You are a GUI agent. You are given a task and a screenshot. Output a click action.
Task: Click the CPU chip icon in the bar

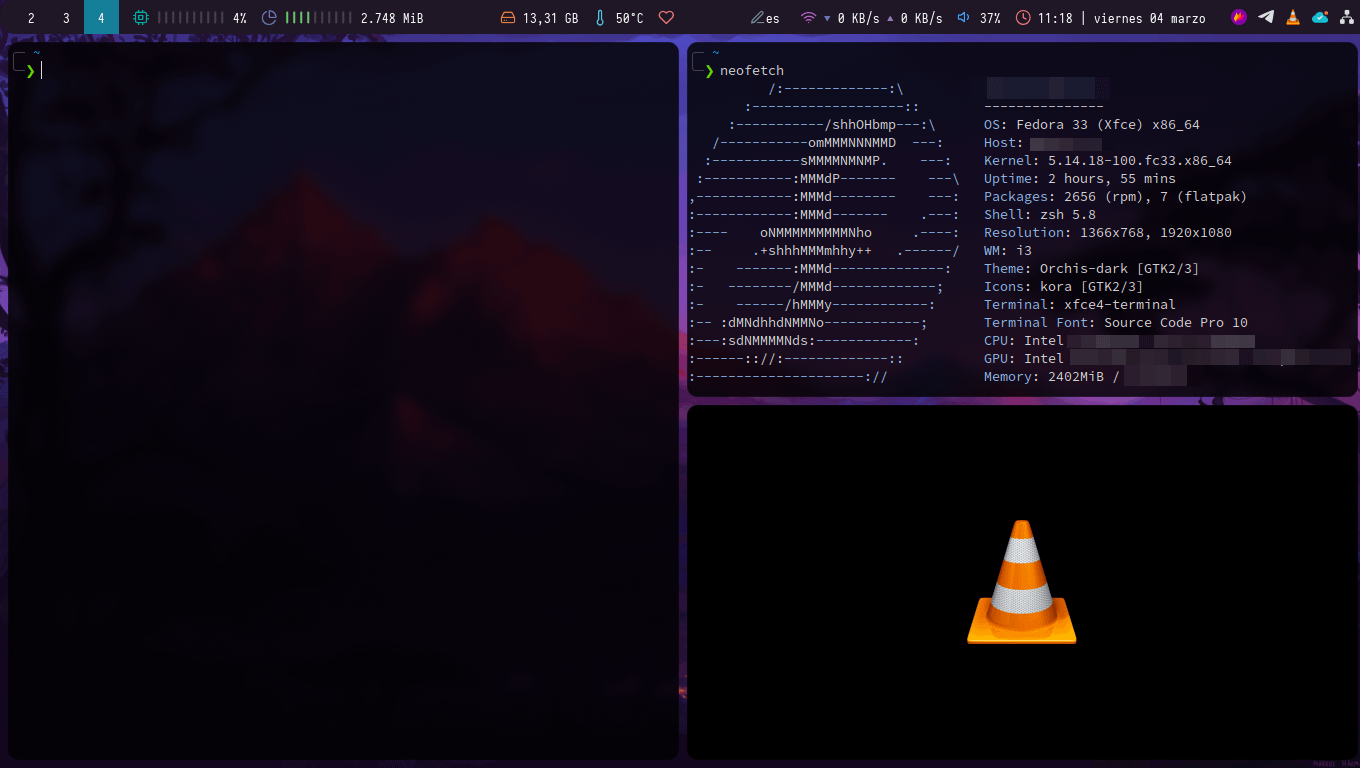click(141, 18)
